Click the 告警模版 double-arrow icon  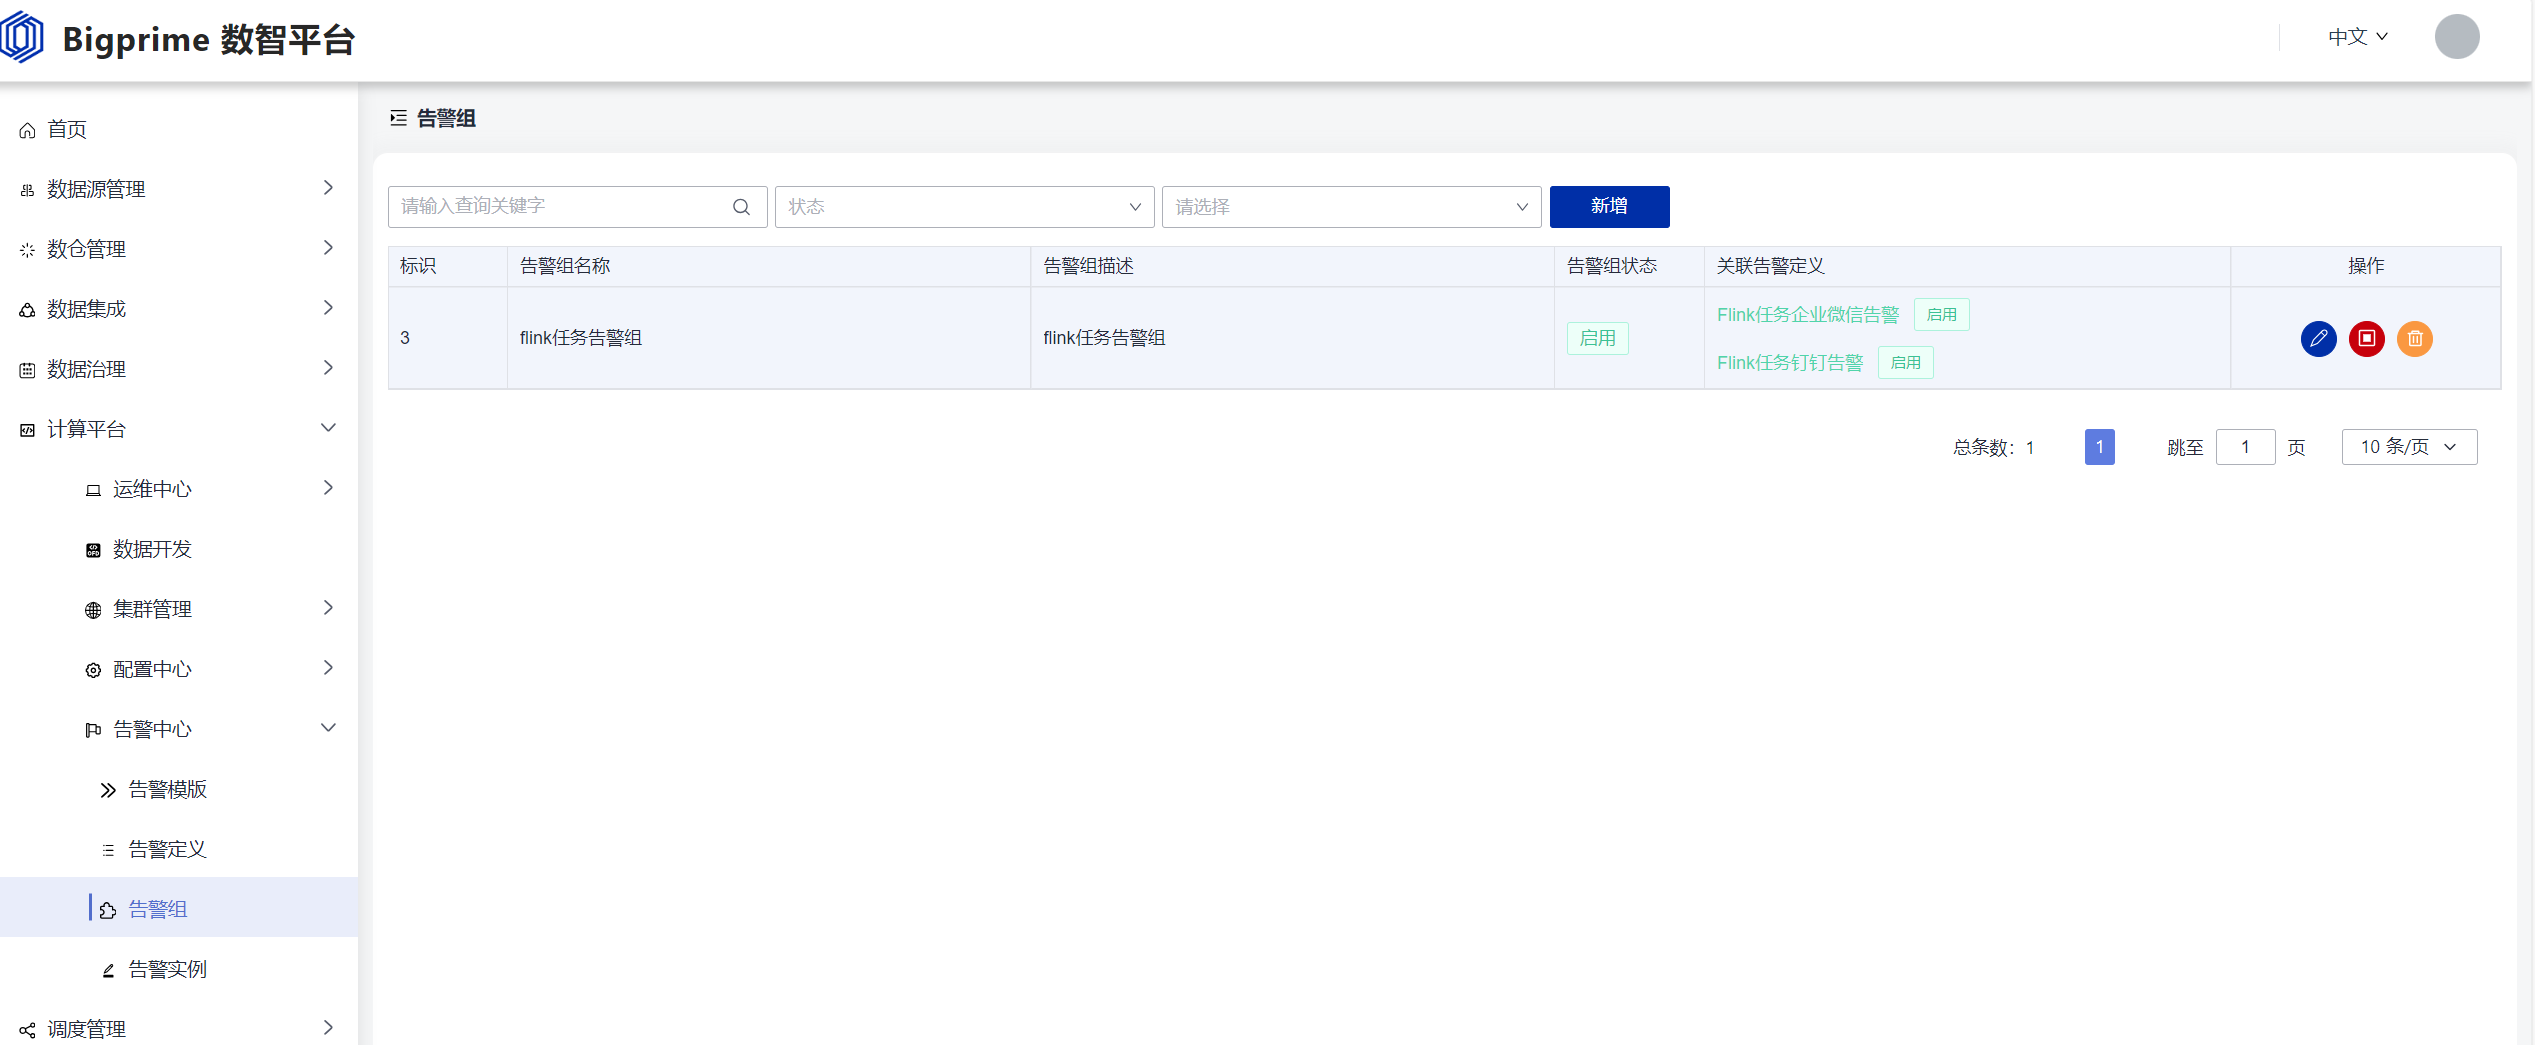click(108, 790)
